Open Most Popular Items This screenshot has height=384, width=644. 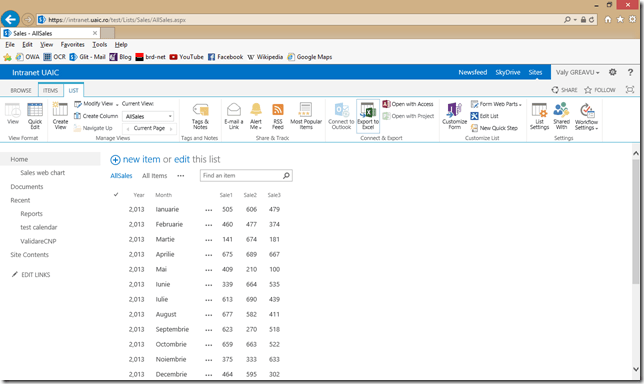point(306,116)
